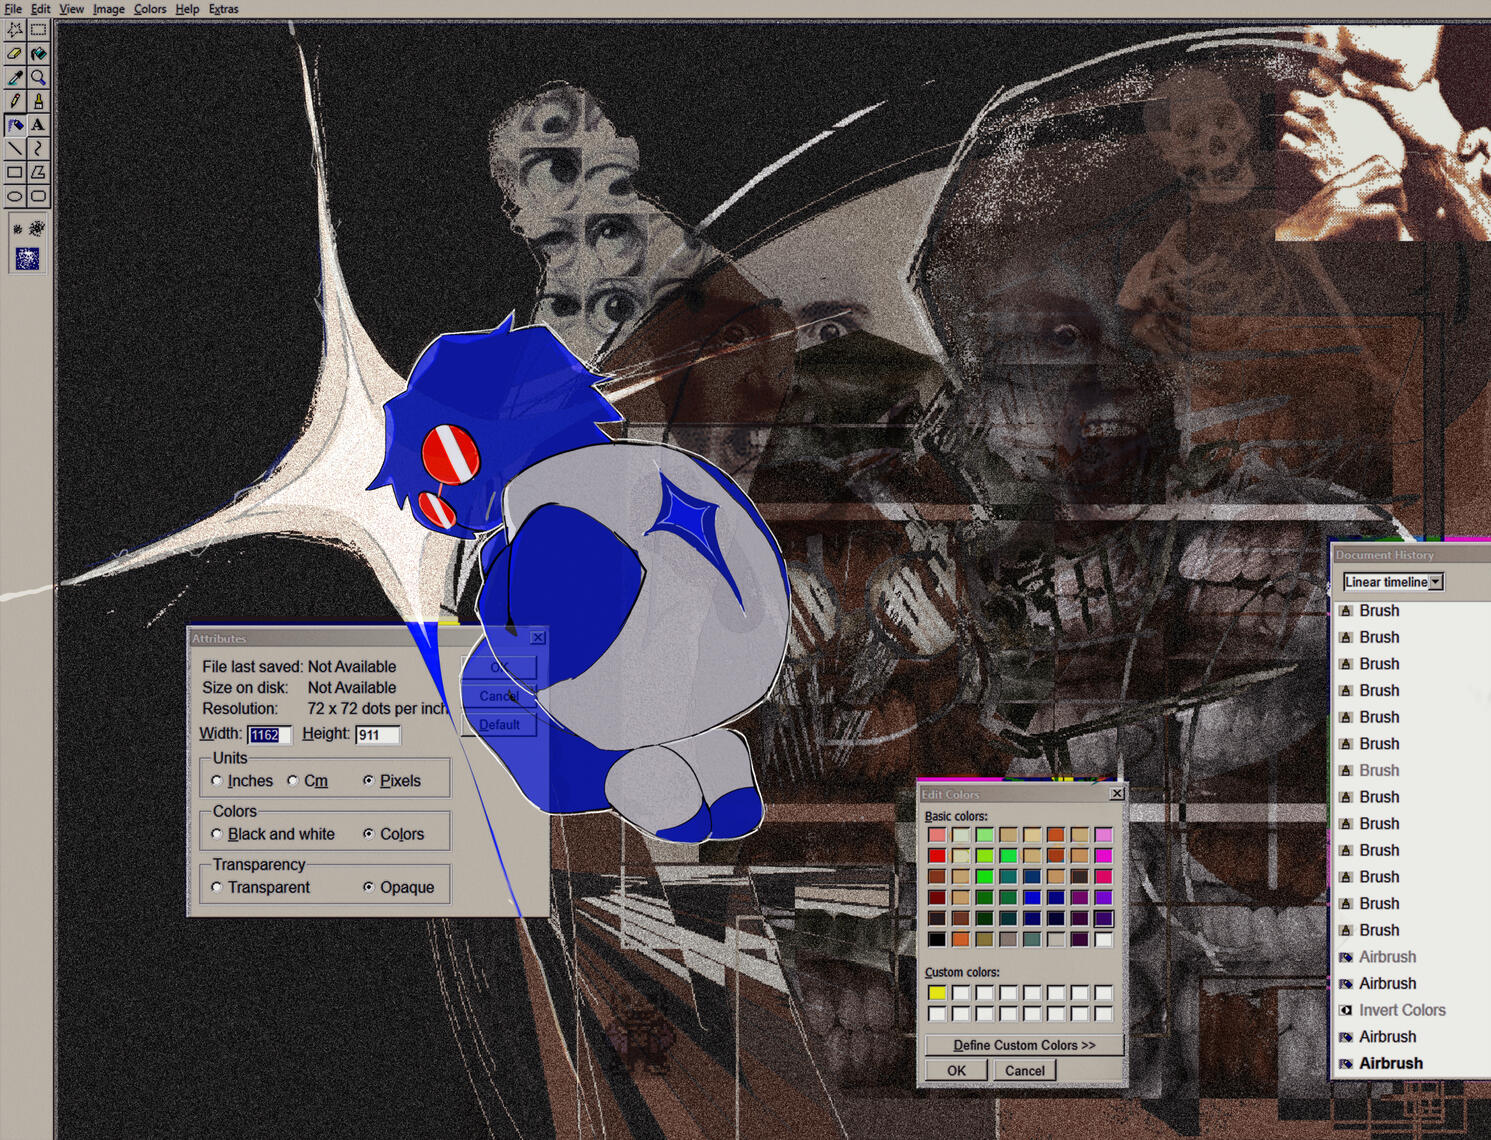1491x1140 pixels.
Task: Select the Inches units radio button
Action: (217, 781)
